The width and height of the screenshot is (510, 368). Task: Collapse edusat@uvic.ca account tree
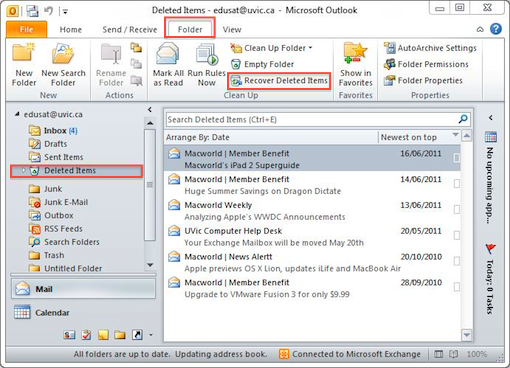coord(17,114)
